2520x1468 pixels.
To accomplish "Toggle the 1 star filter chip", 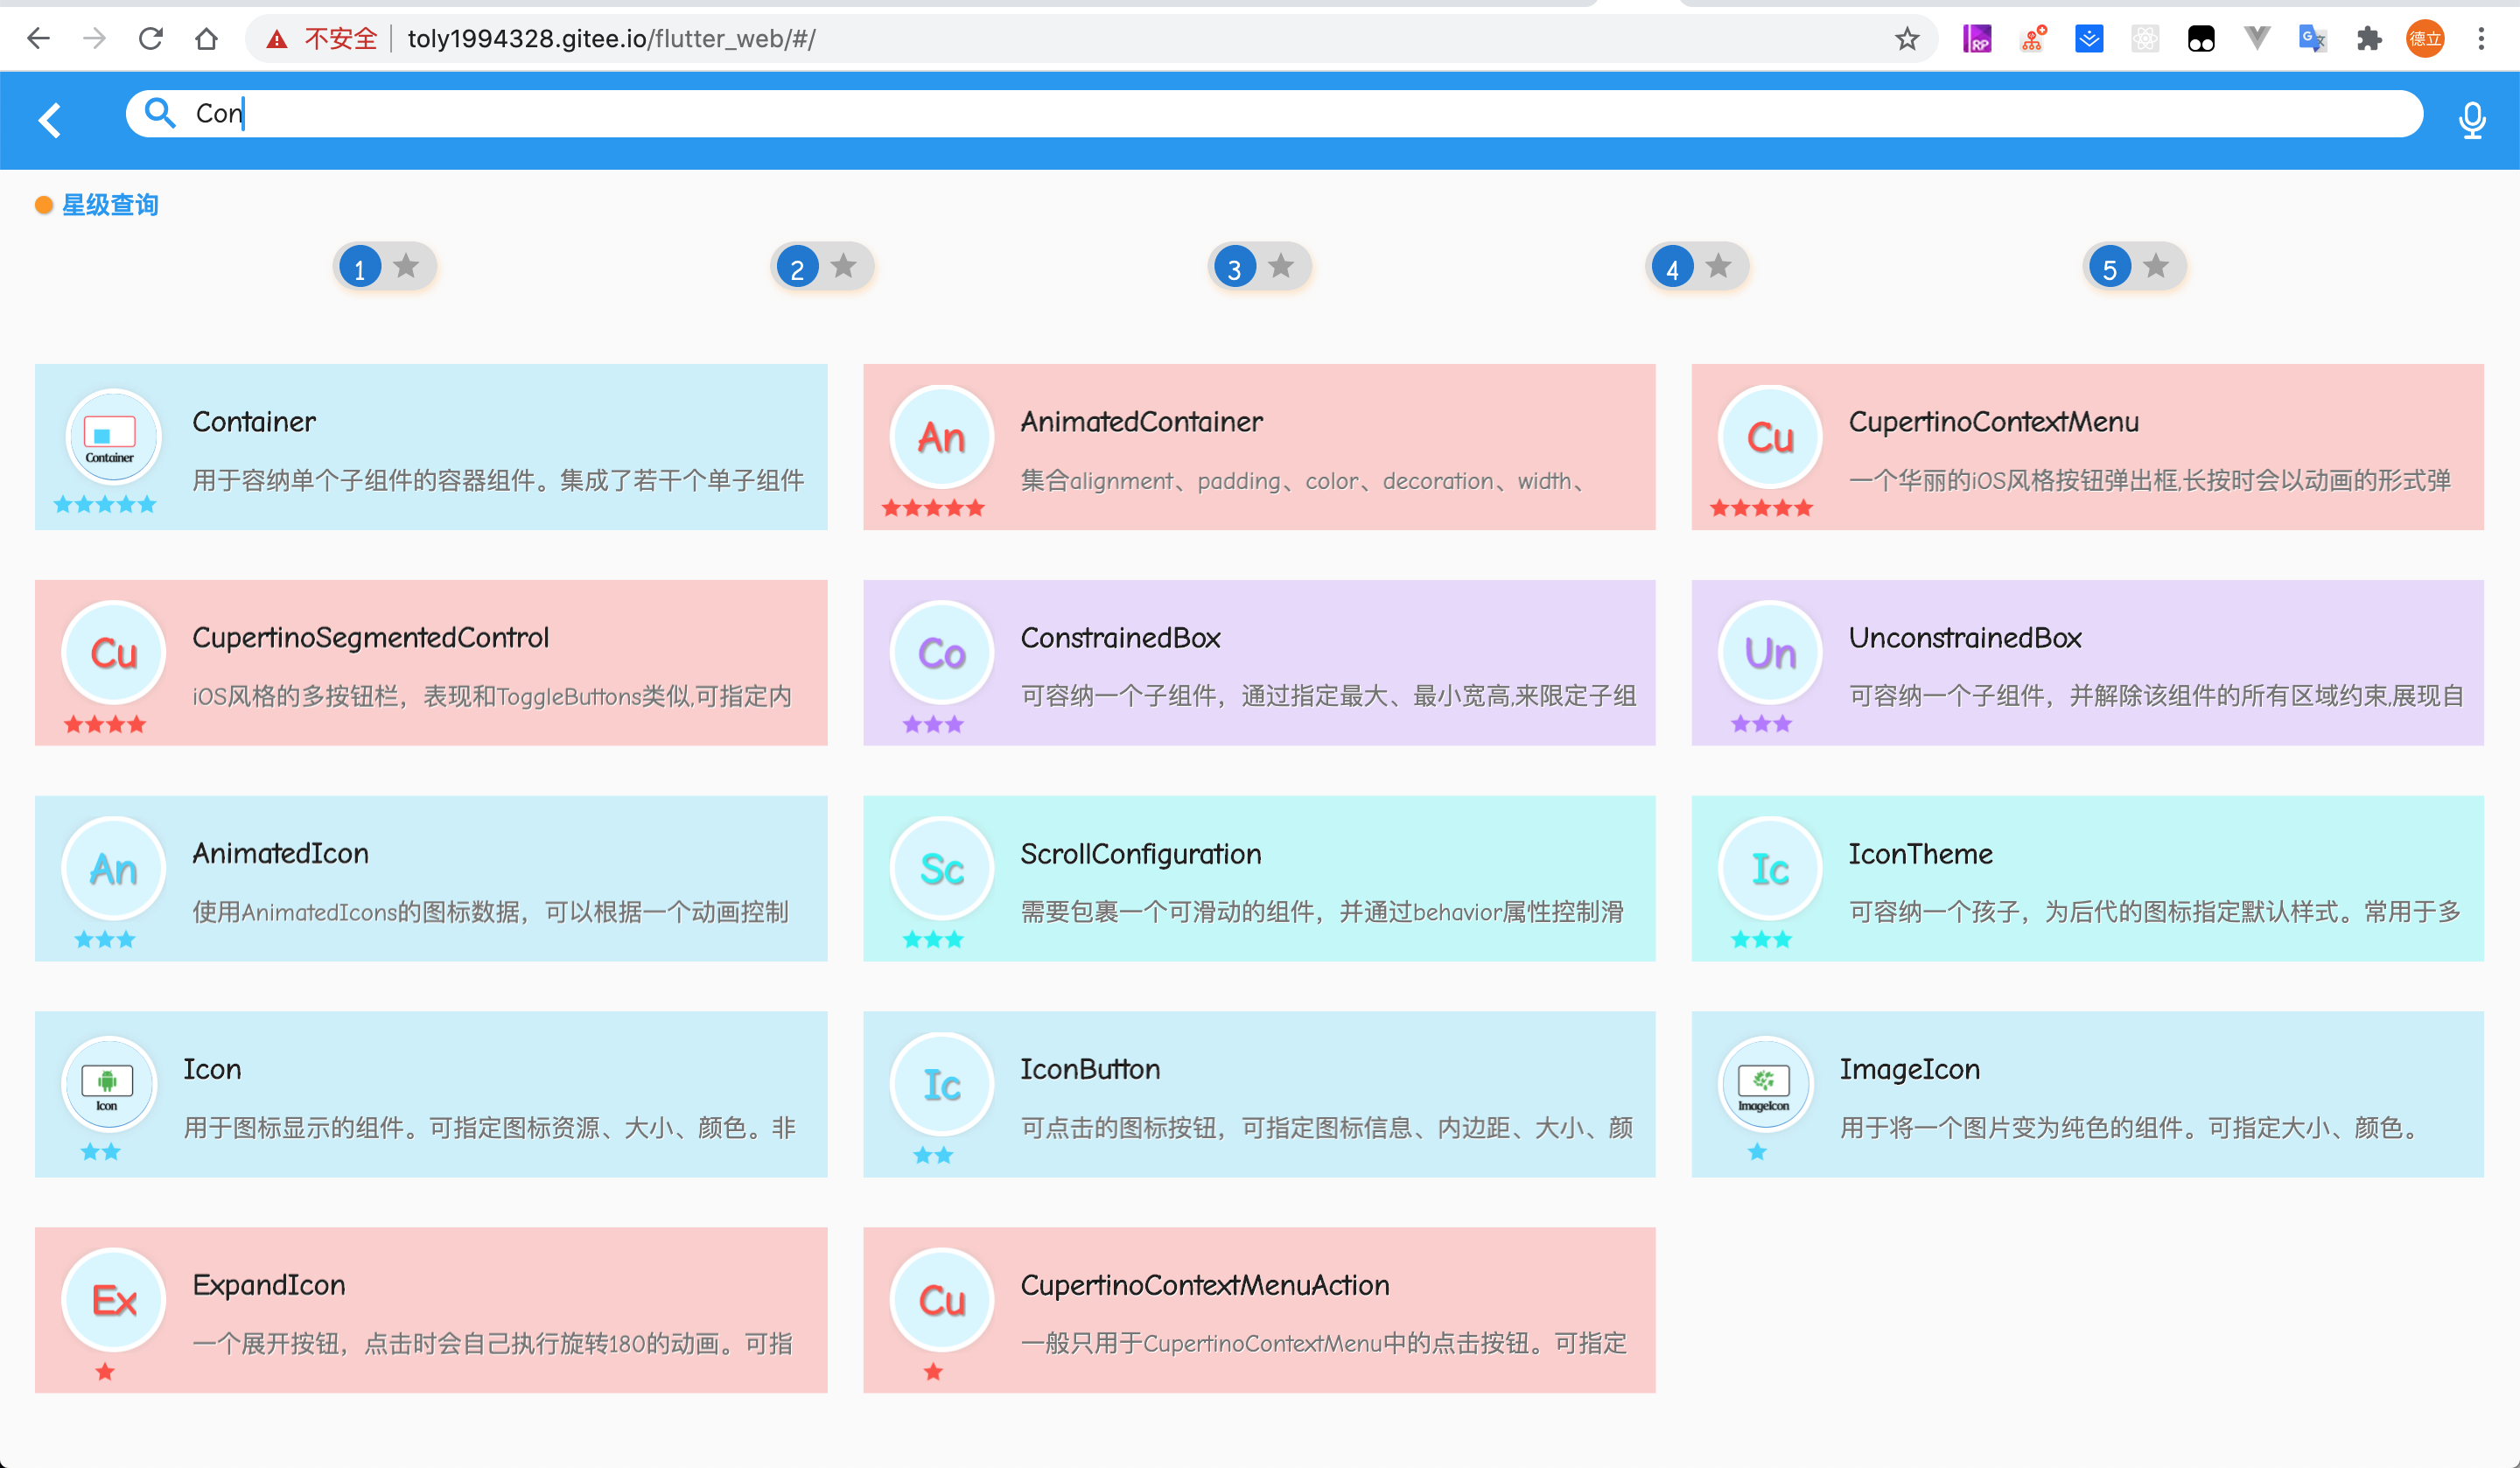I will point(385,267).
